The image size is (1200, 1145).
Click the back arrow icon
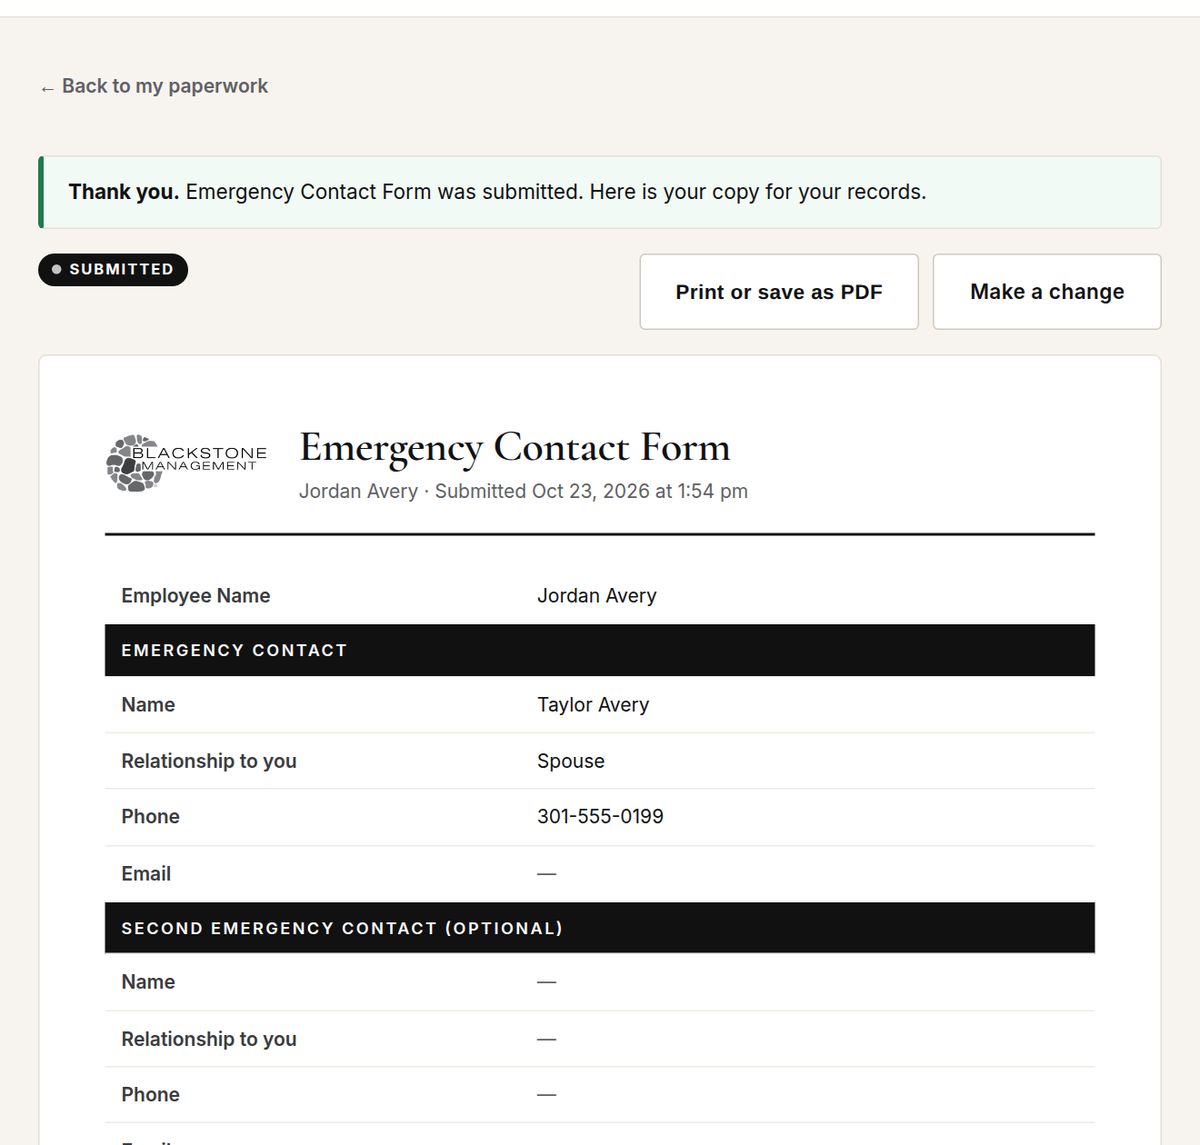coord(47,89)
